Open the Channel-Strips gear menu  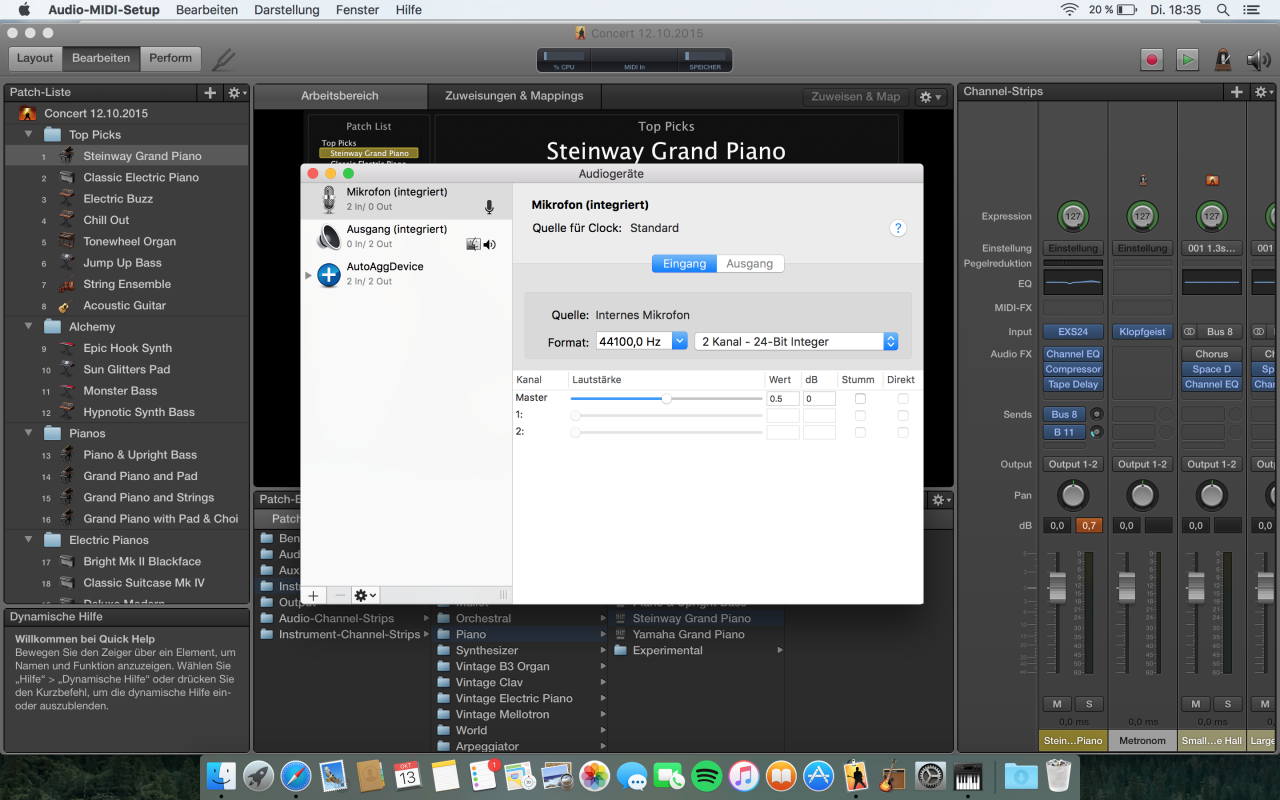coord(1264,92)
